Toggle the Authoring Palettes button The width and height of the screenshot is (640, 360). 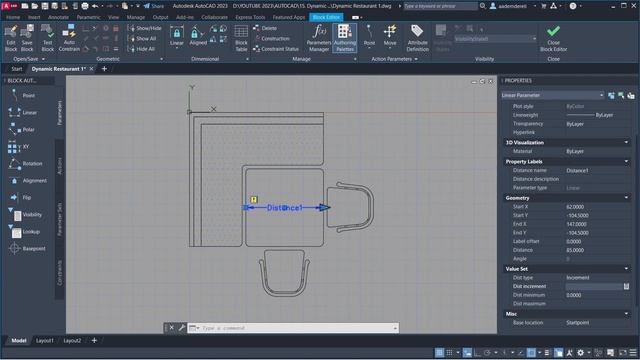(x=345, y=38)
